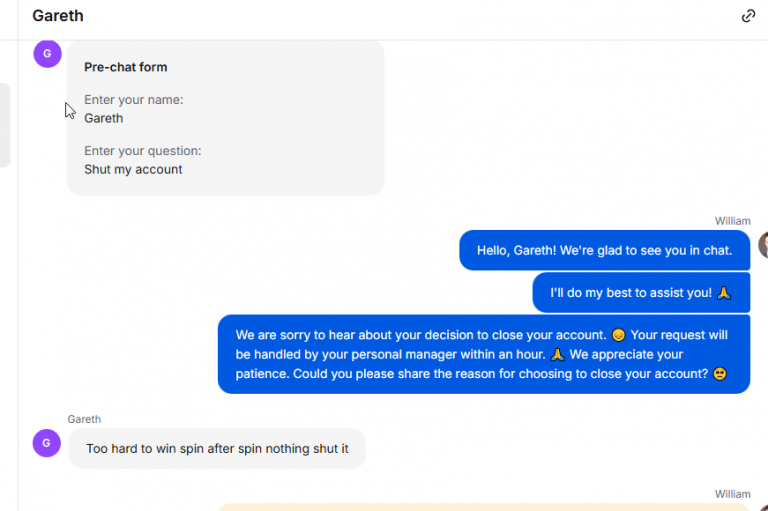768x511 pixels.
Task: Click the left sidebar gray panel edge
Action: (5, 125)
